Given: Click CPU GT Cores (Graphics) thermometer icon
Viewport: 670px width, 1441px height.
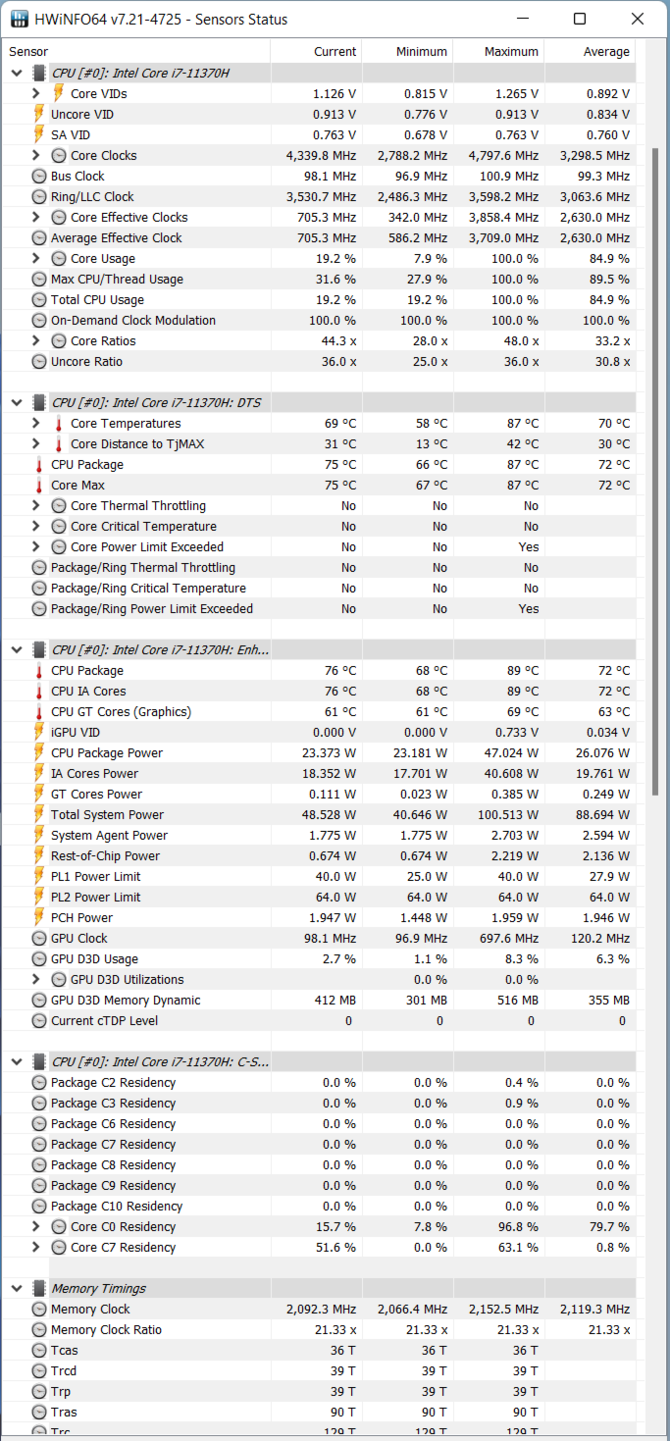Looking at the screenshot, I should 39,712.
